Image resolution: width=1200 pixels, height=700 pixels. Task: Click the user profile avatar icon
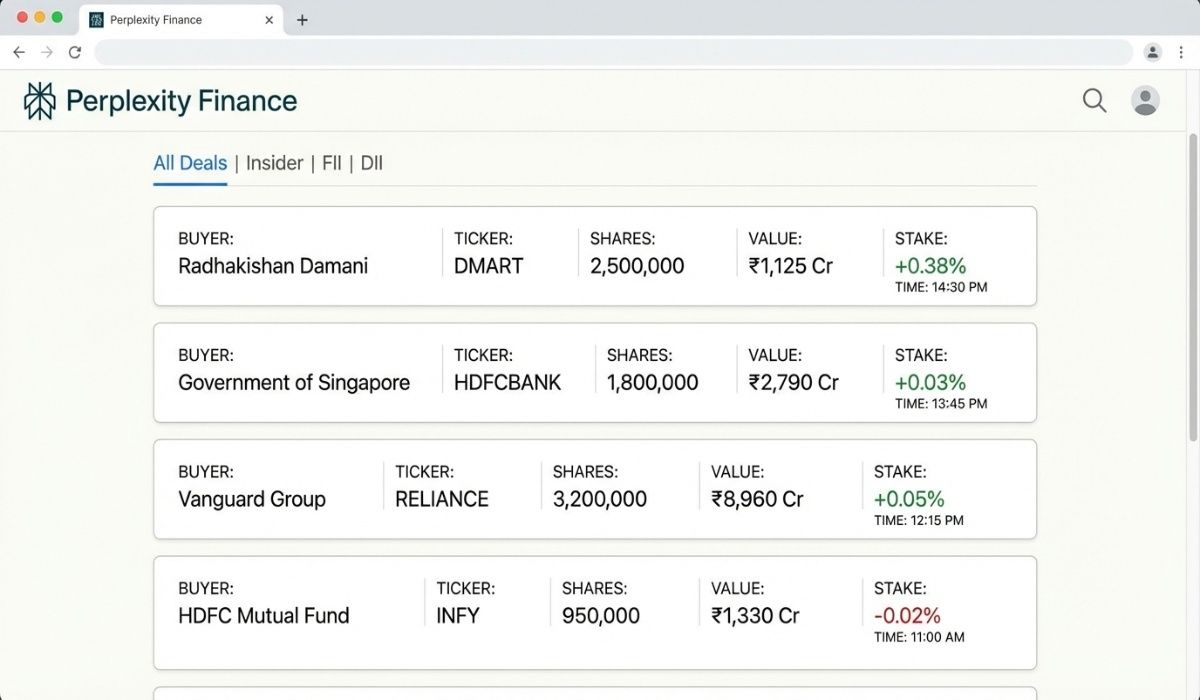click(1145, 100)
